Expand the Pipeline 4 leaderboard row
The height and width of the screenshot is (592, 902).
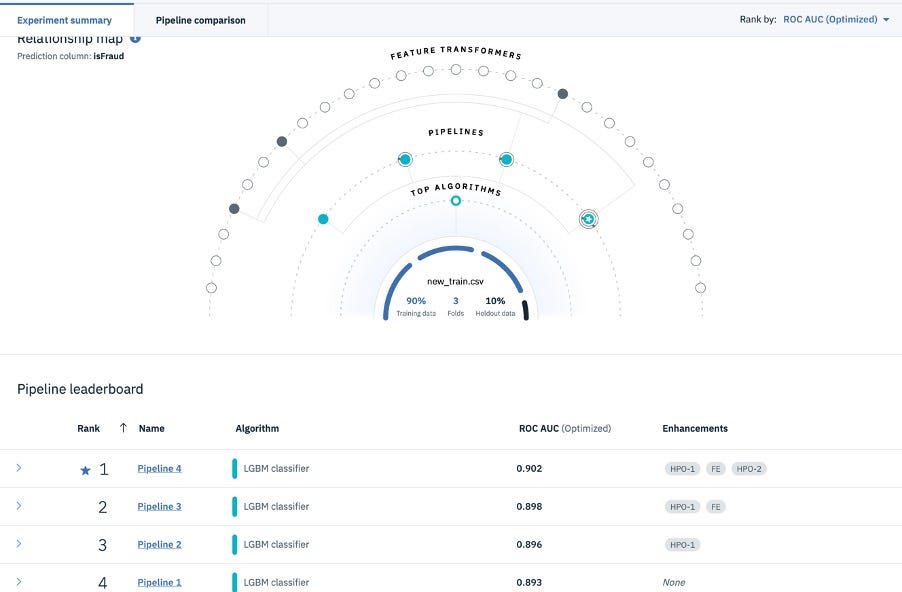click(x=18, y=467)
